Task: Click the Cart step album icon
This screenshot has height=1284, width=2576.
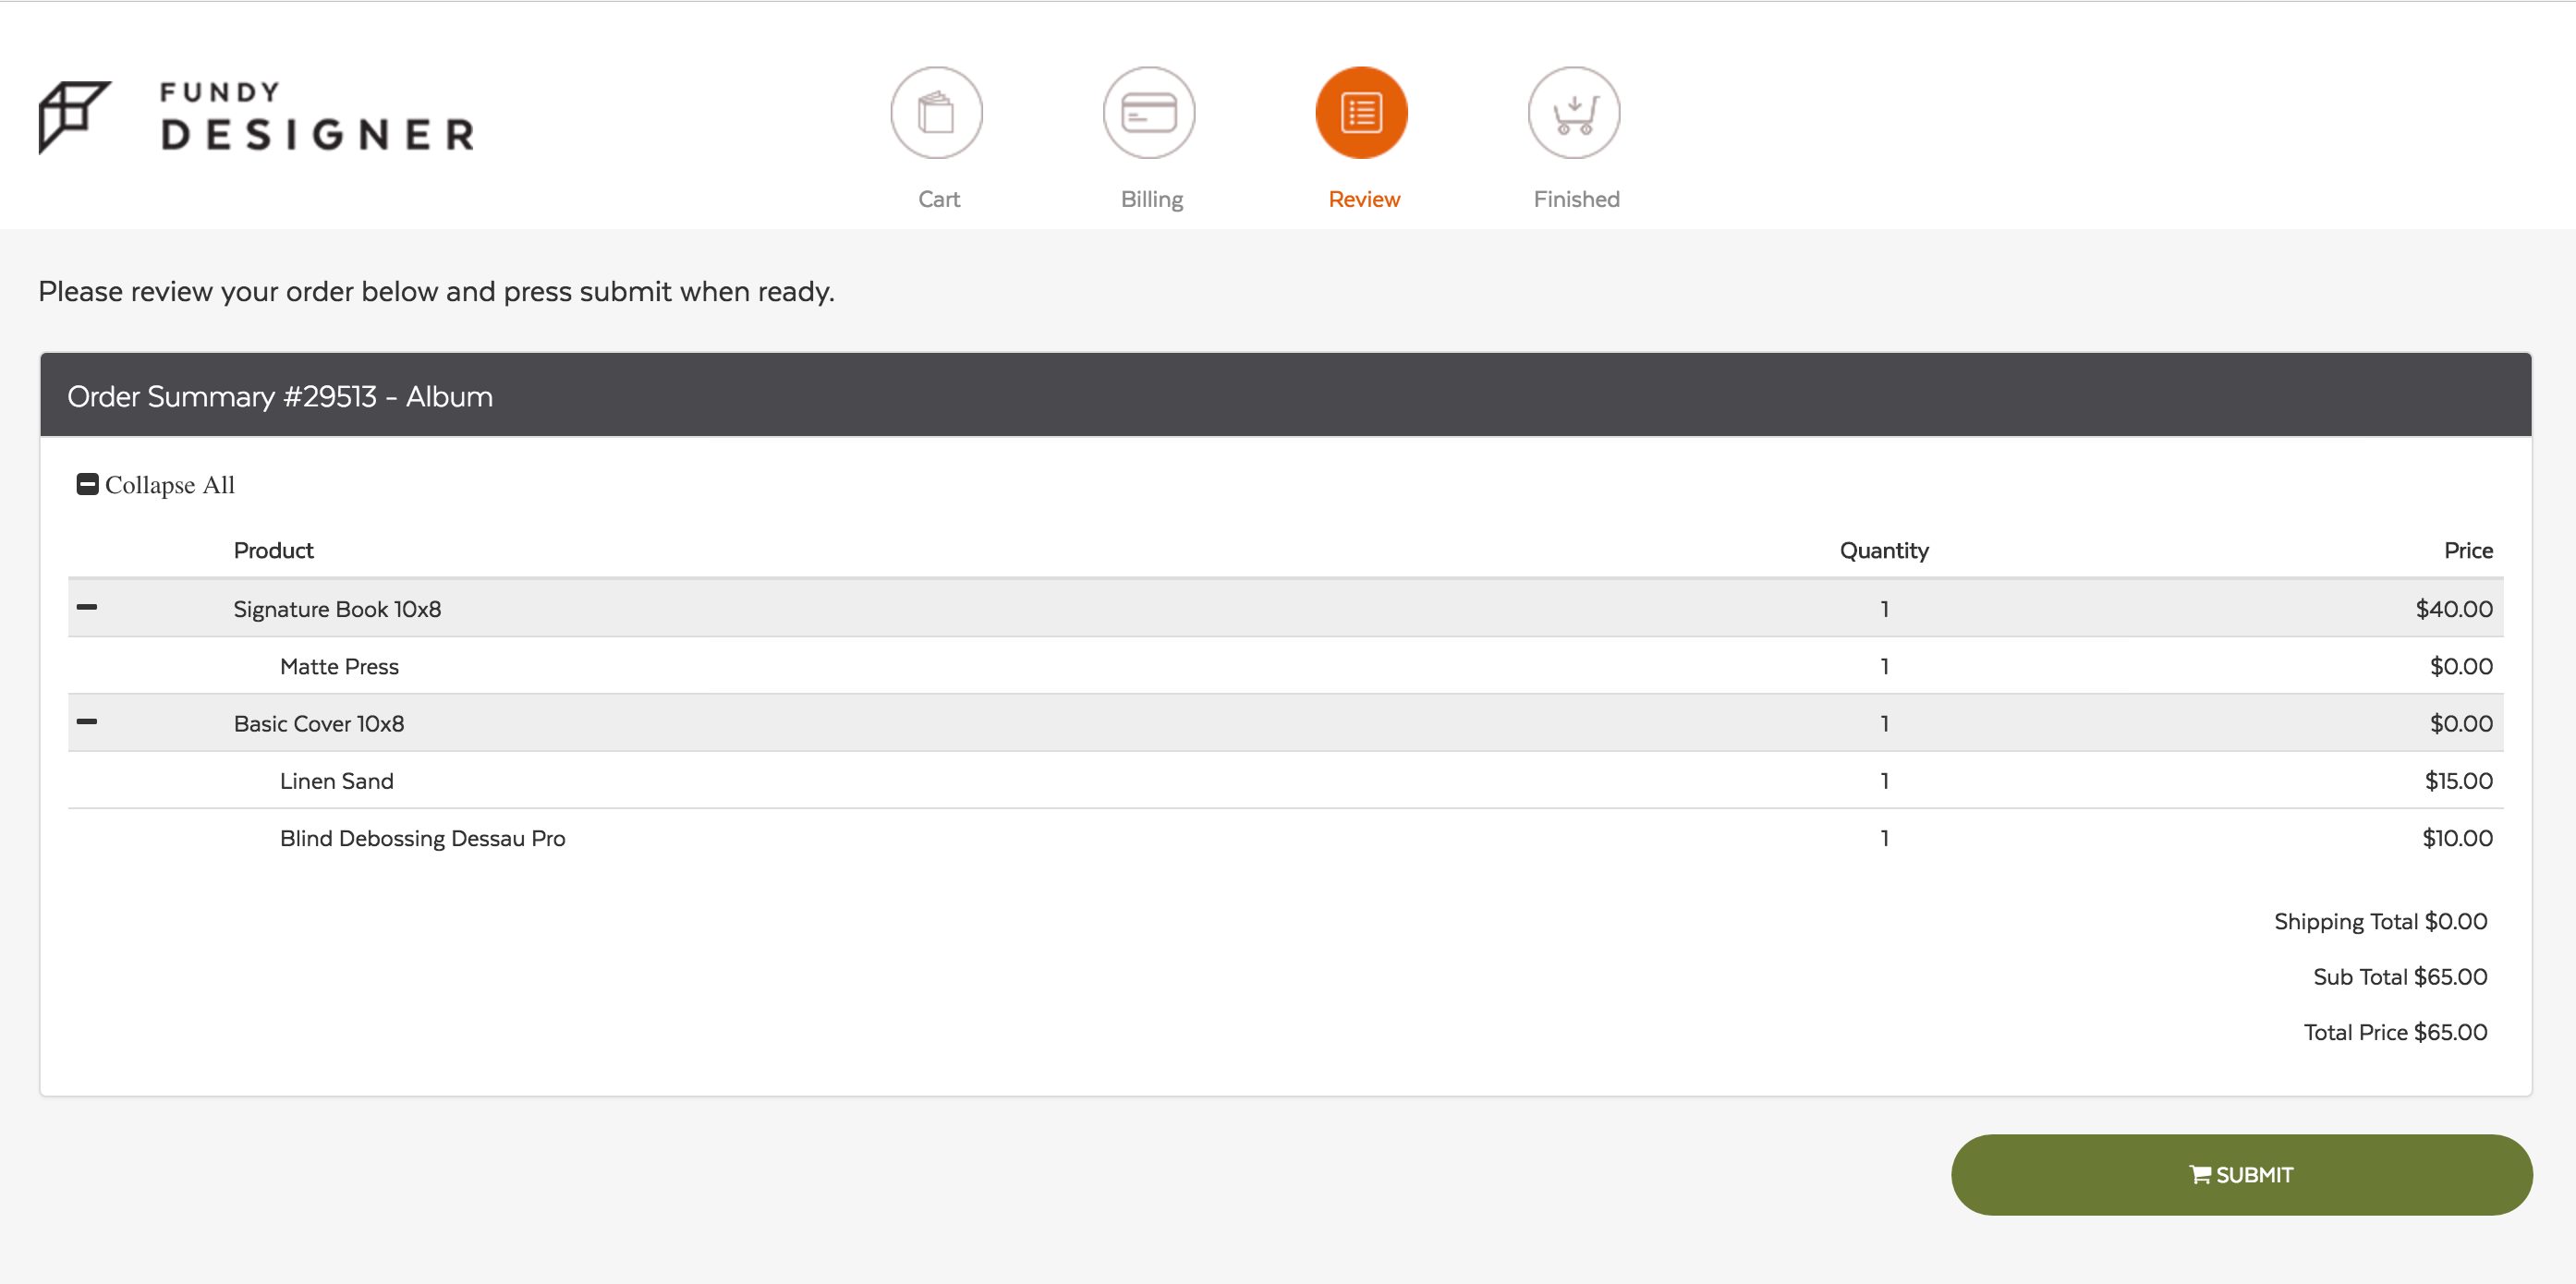Action: click(x=936, y=113)
